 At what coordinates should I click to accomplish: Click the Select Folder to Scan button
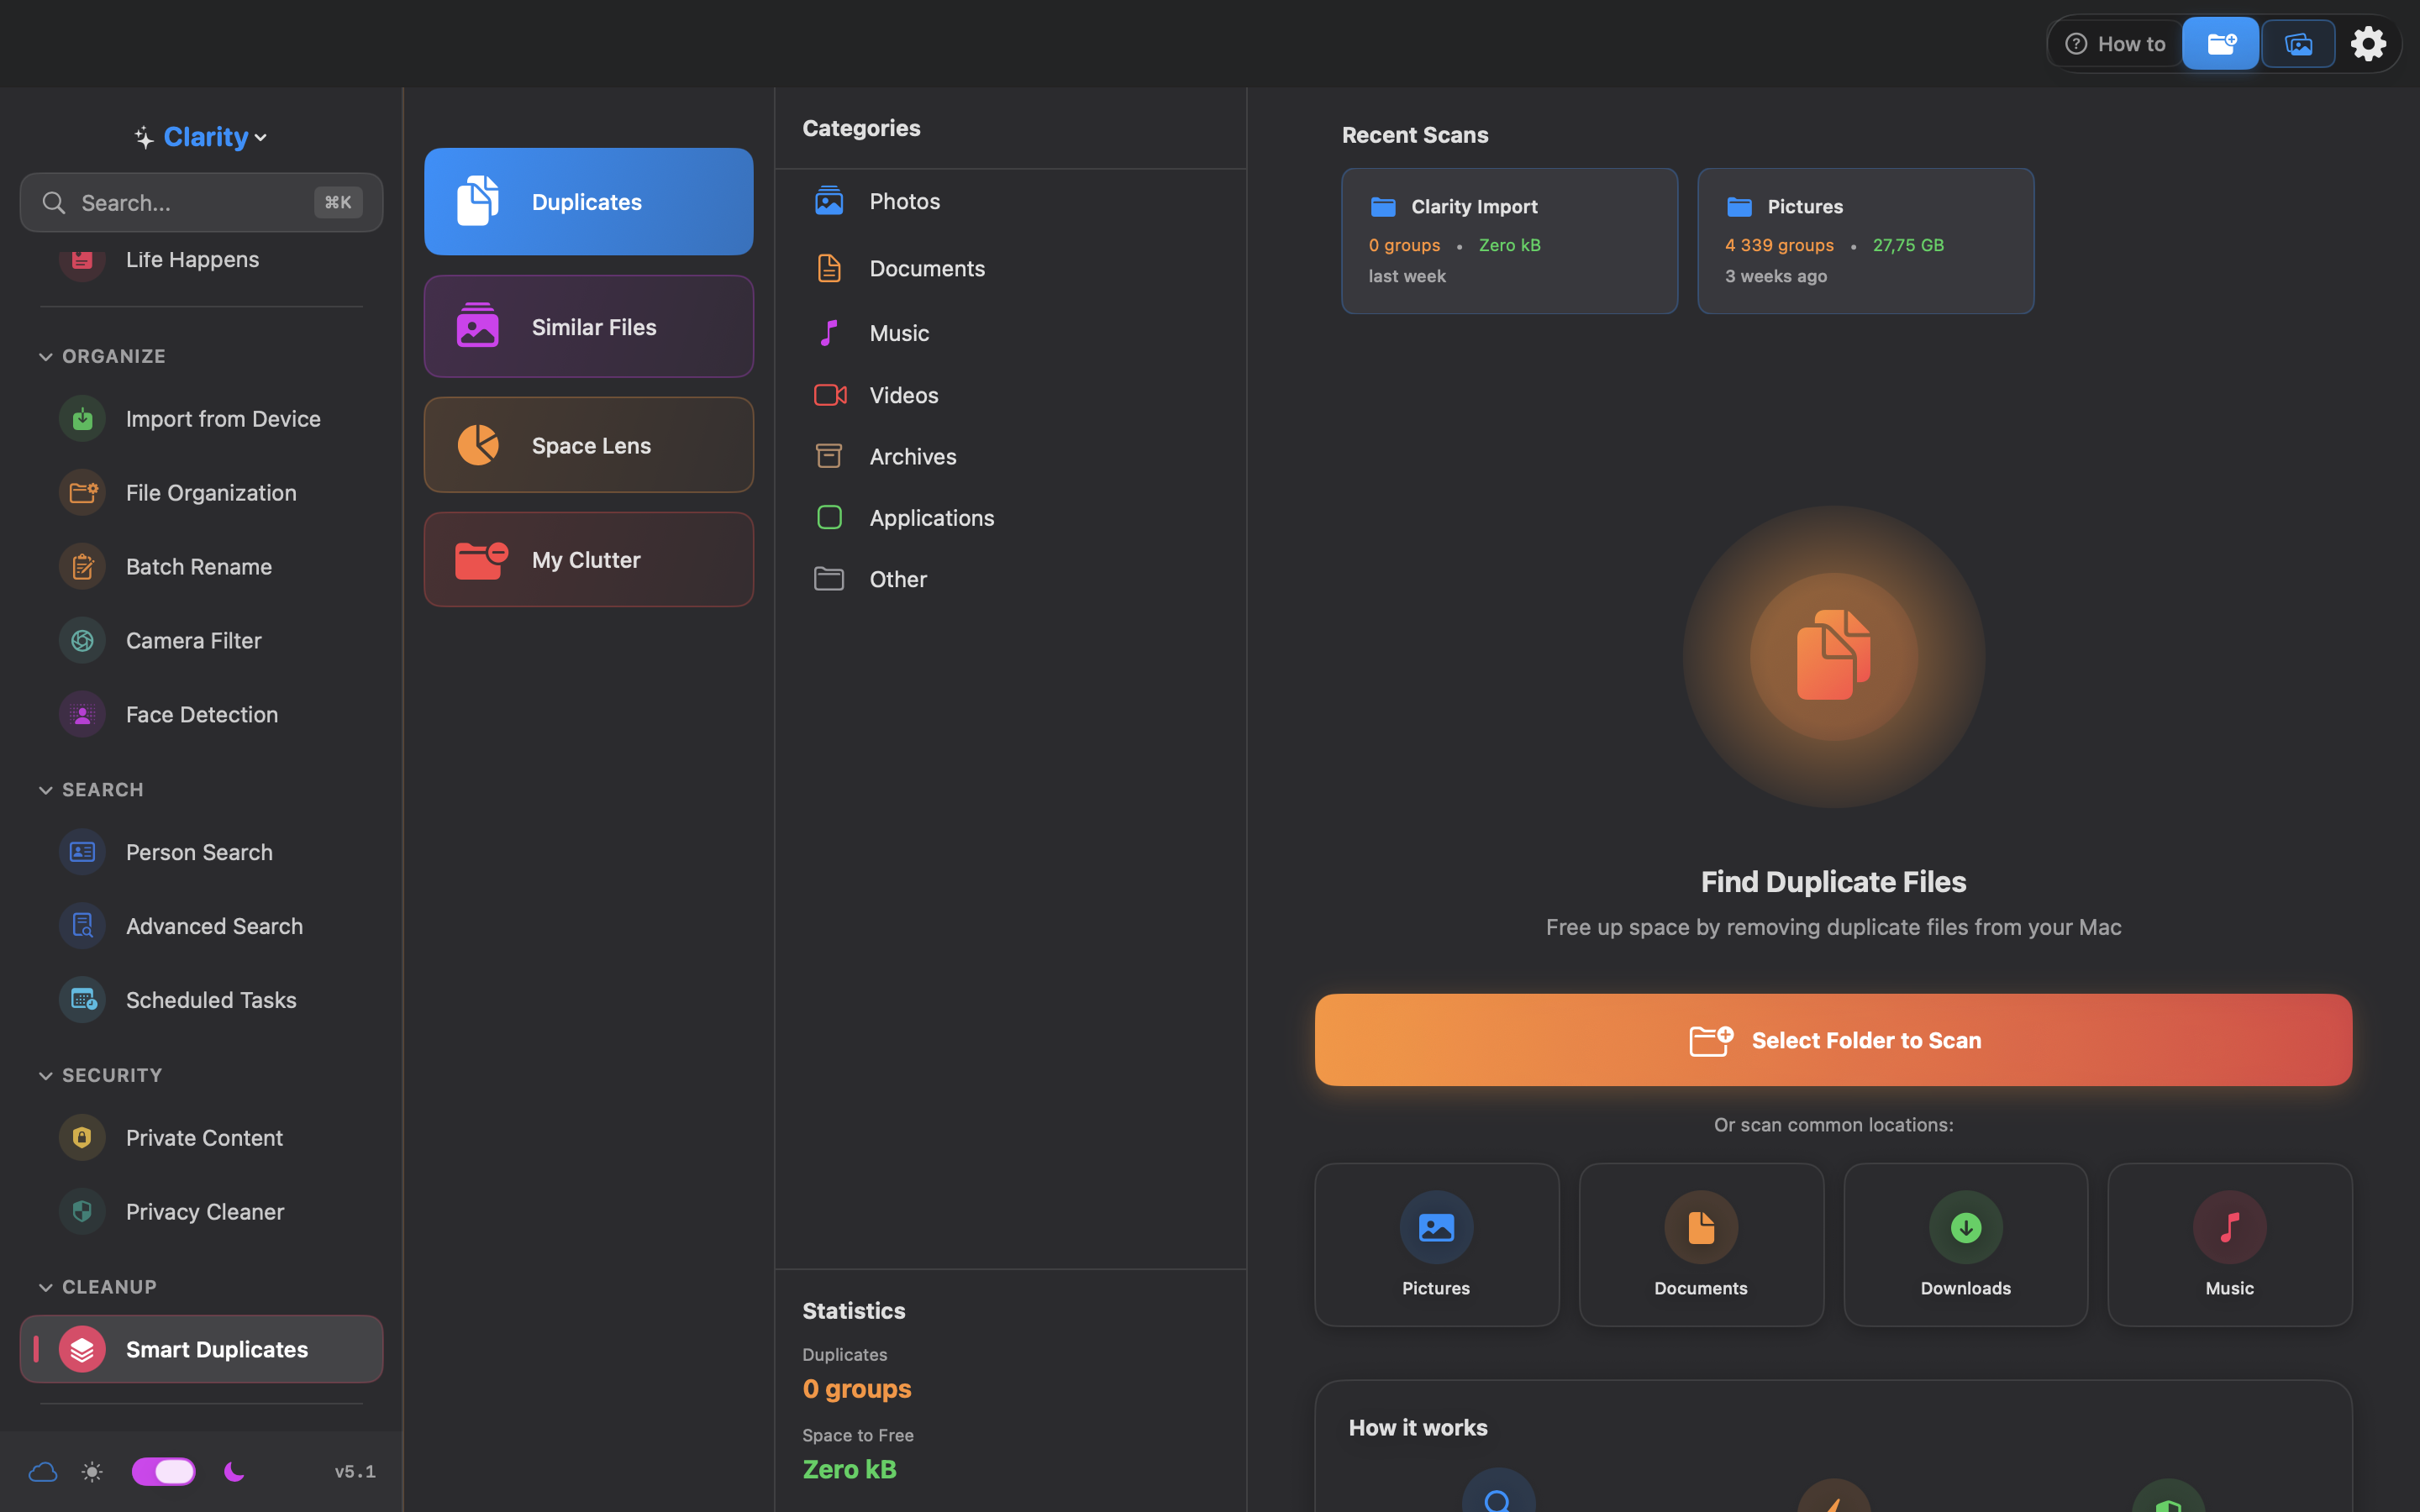click(1832, 1040)
